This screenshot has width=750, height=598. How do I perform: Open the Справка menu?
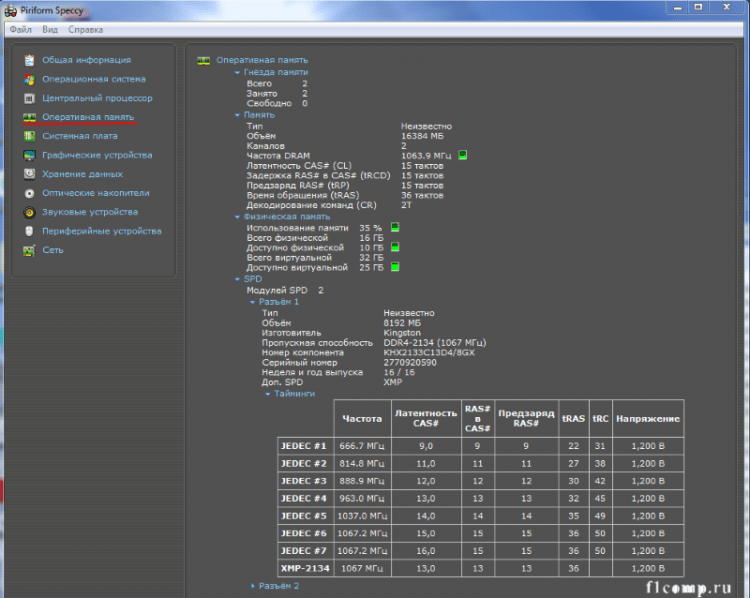[86, 30]
